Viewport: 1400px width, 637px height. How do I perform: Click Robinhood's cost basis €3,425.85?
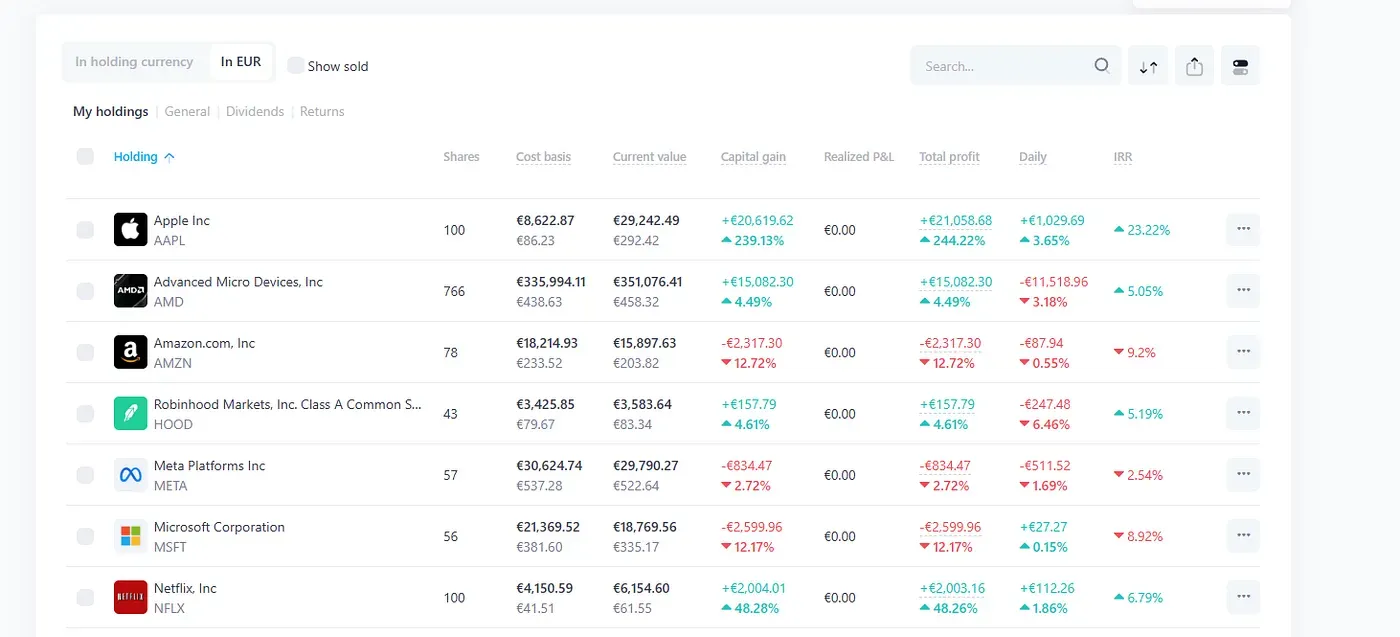pyautogui.click(x=545, y=405)
